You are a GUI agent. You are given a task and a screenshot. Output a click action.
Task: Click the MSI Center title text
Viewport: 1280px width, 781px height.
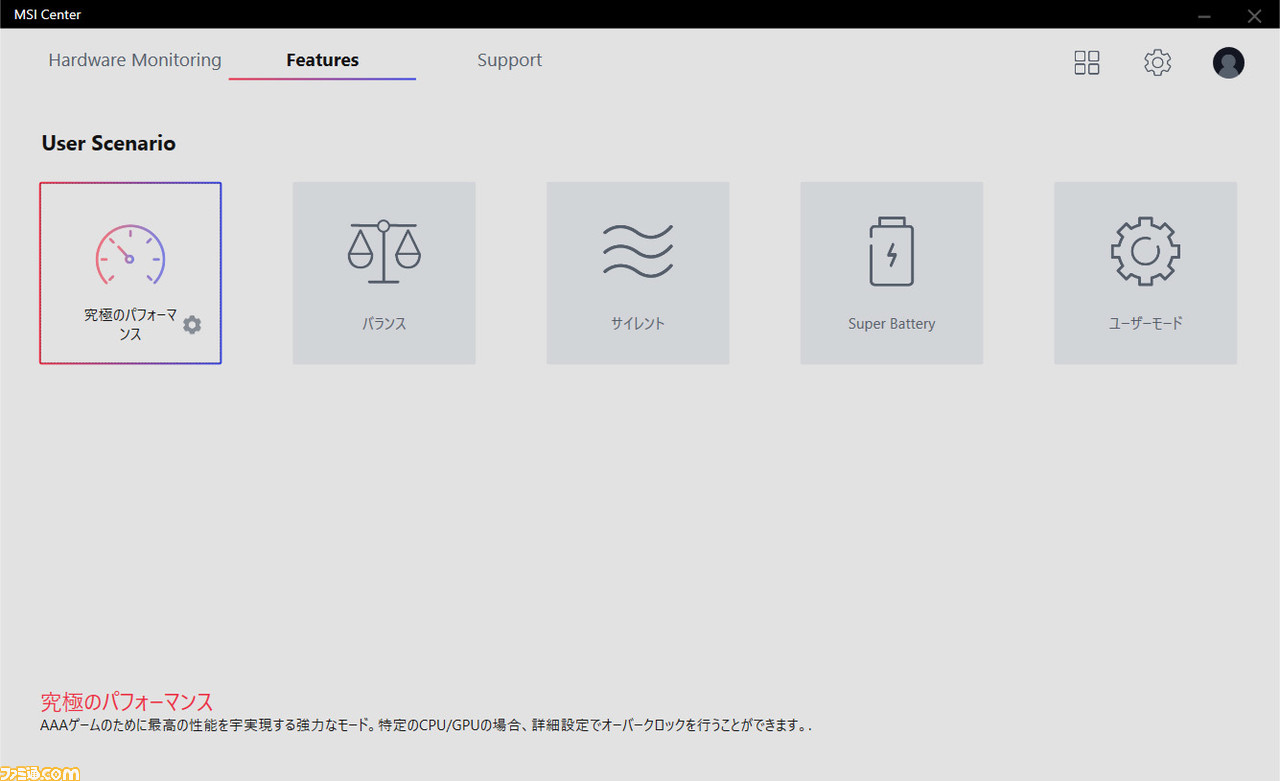(x=47, y=14)
